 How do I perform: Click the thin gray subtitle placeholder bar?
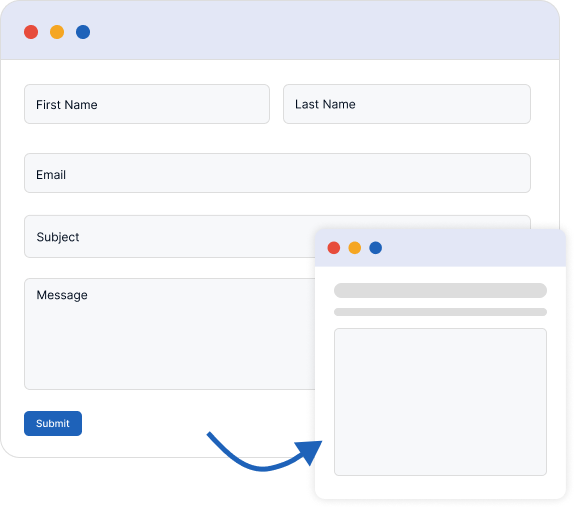(x=440, y=312)
